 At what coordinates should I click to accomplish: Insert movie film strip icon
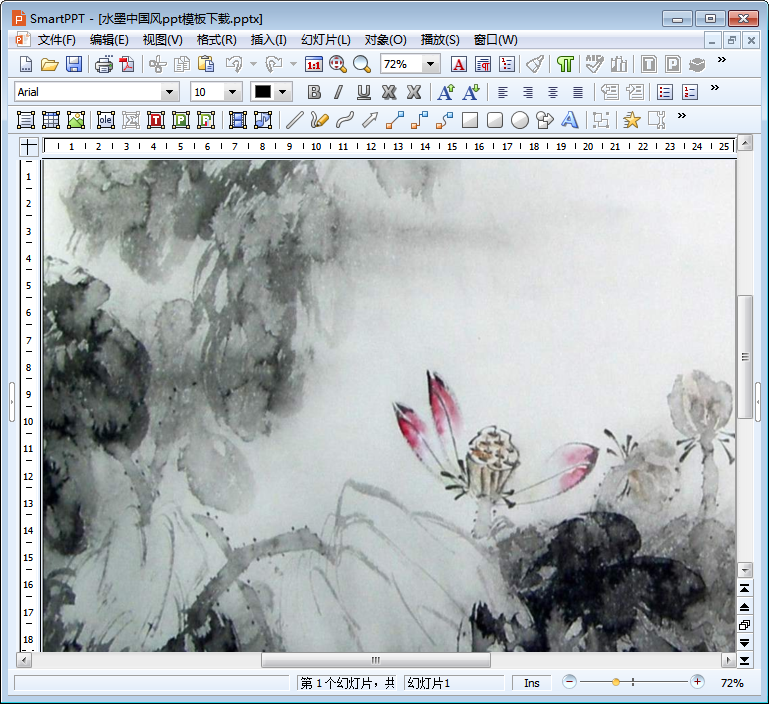point(238,120)
